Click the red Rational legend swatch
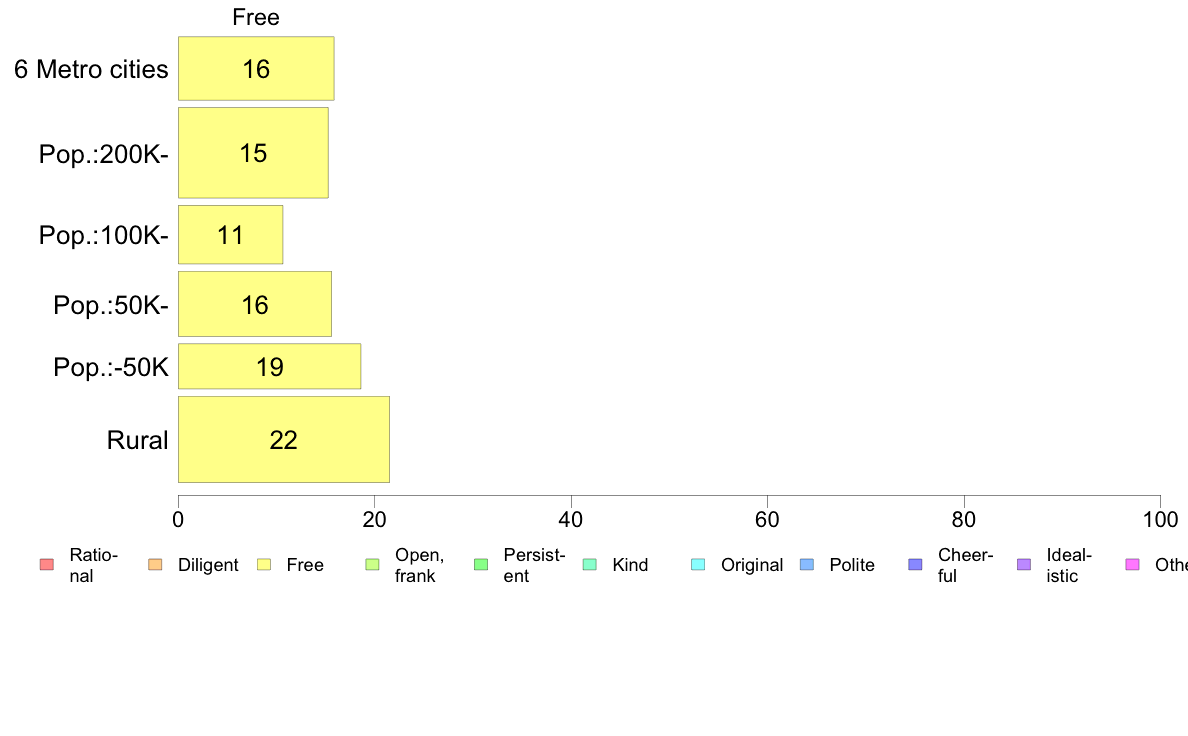Viewport: 1188px width, 736px height. click(x=46, y=565)
